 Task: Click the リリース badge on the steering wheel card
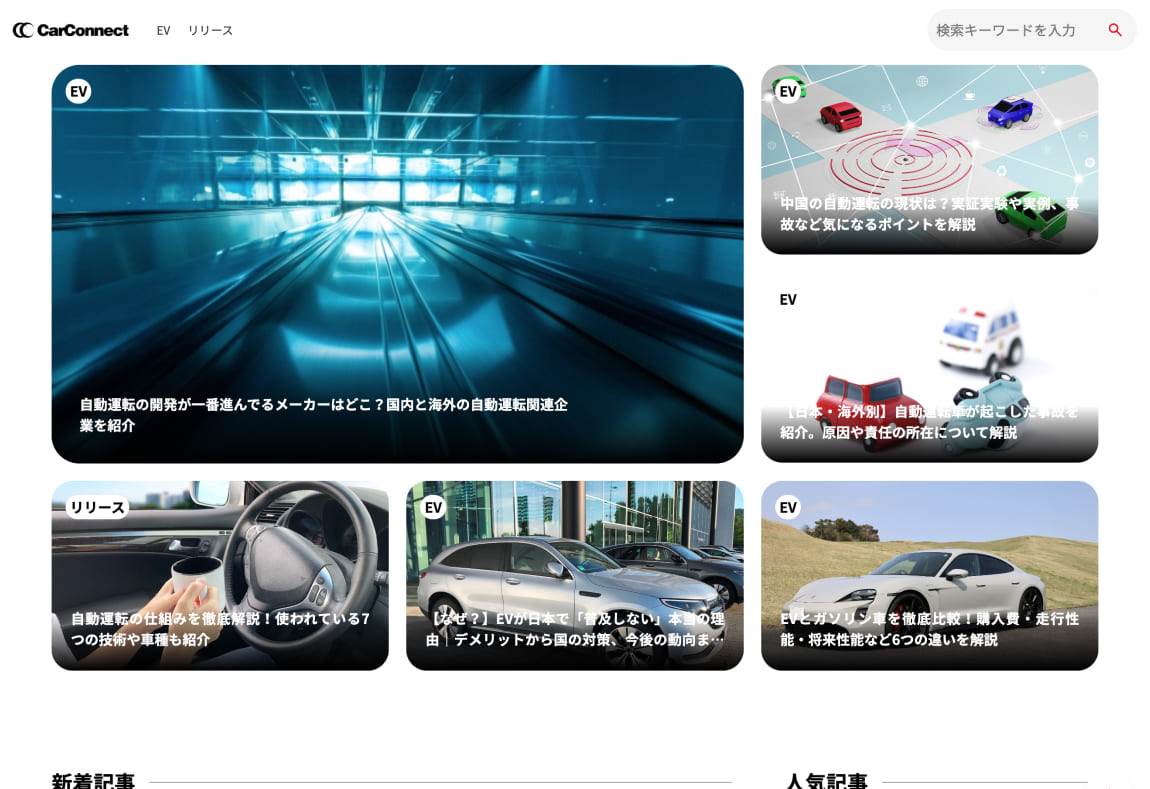[97, 507]
